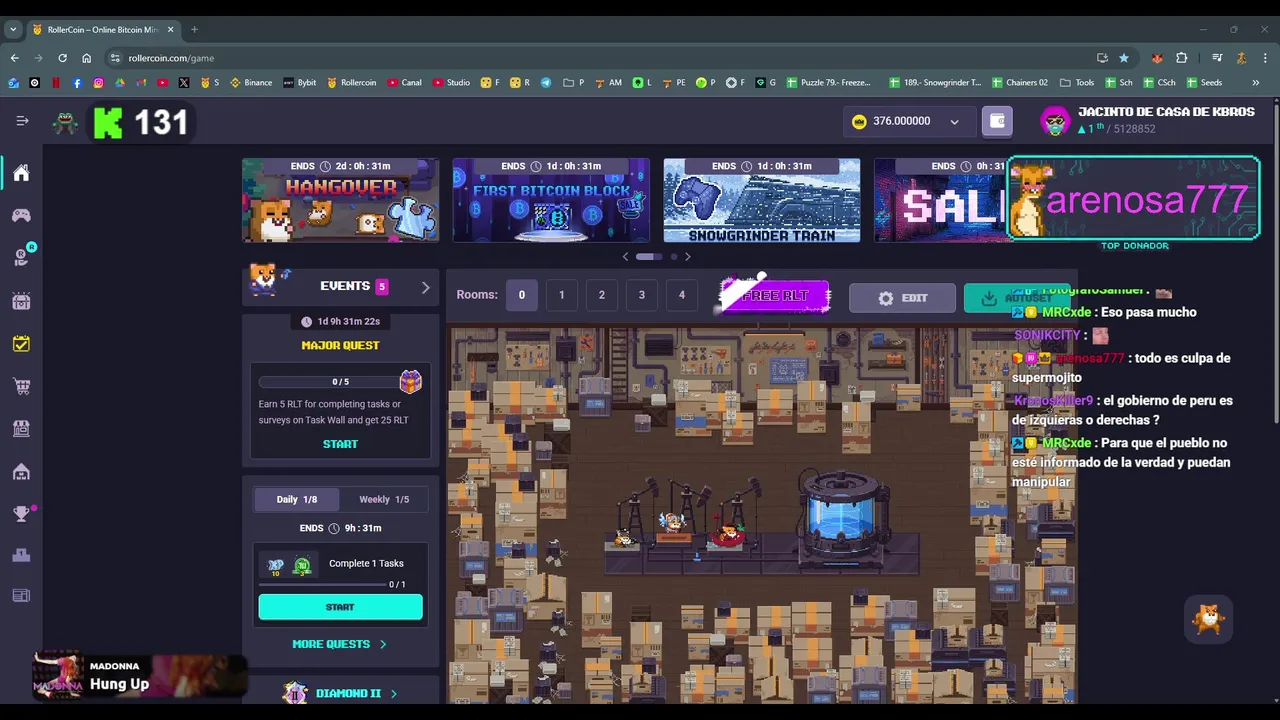
Task: Open the podium leaderboard sidebar icon
Action: point(21,555)
